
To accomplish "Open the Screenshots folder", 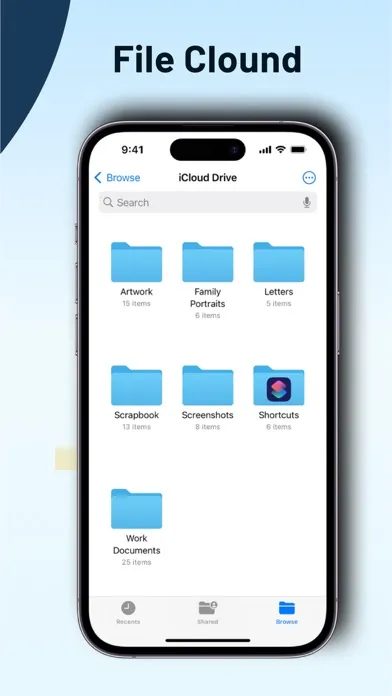I will [208, 386].
